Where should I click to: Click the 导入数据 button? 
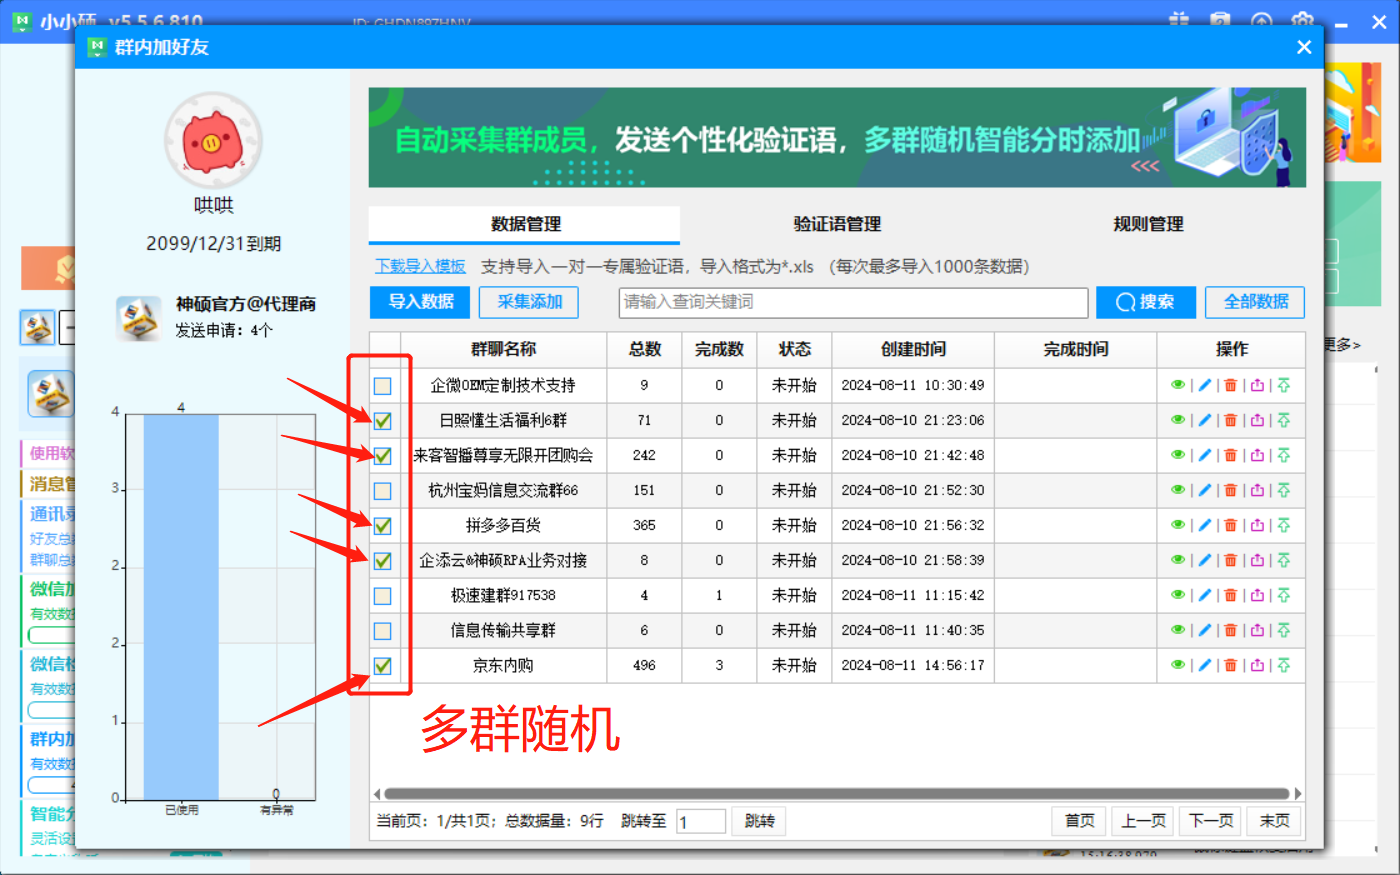[419, 302]
